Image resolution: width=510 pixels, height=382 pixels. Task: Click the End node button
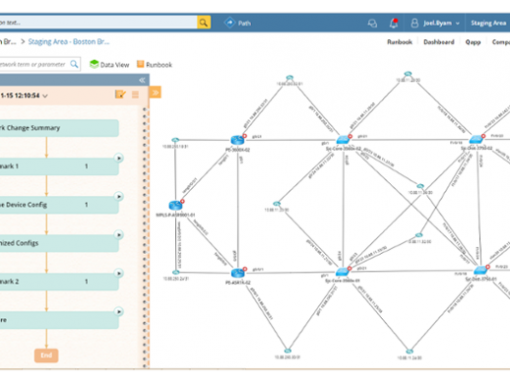tap(46, 355)
